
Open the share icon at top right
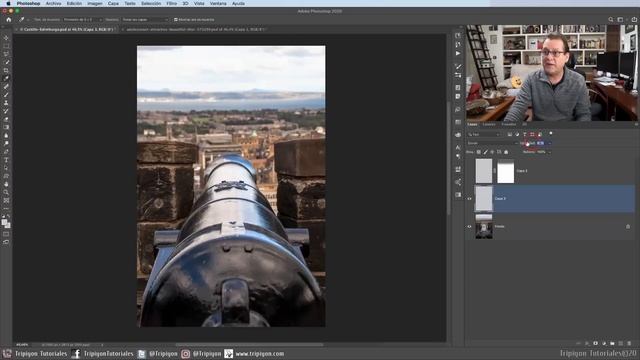pos(634,19)
